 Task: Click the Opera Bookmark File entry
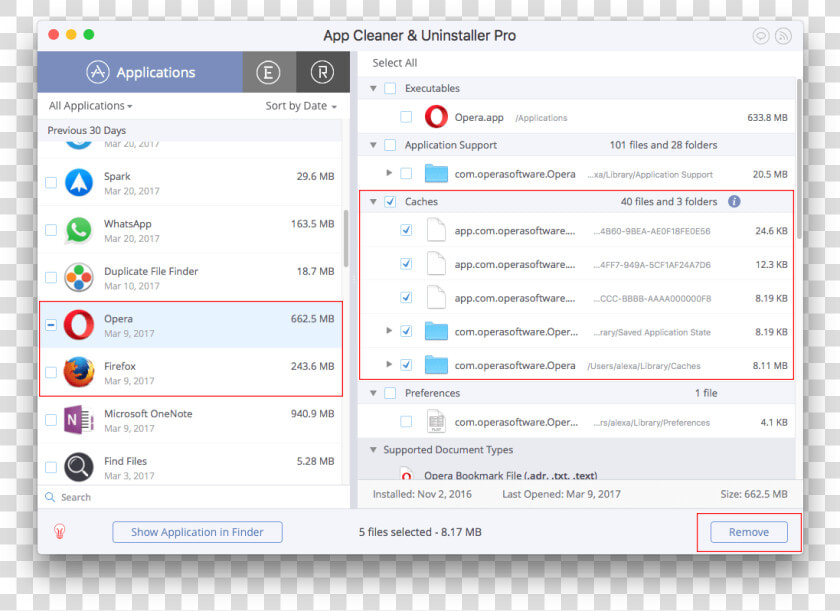[511, 474]
